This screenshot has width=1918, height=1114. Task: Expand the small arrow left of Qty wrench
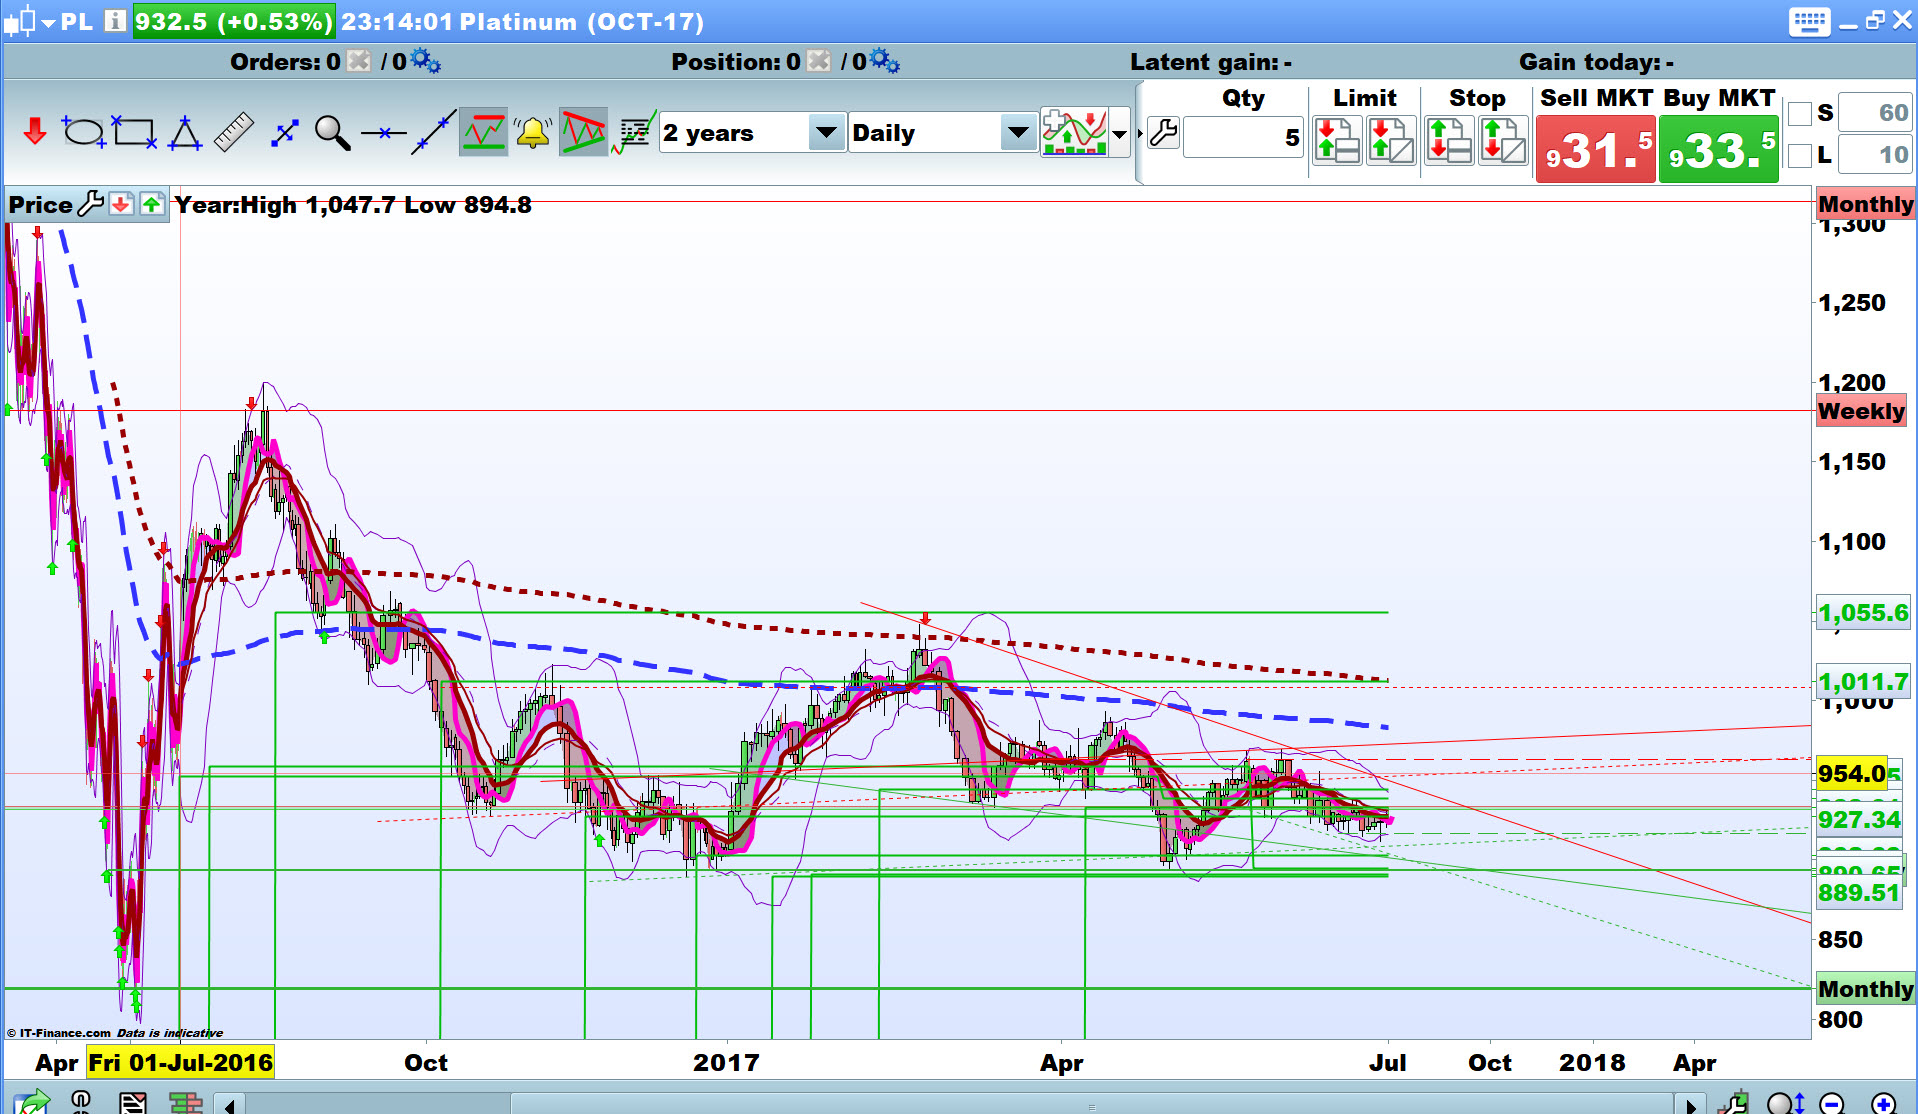[1140, 134]
